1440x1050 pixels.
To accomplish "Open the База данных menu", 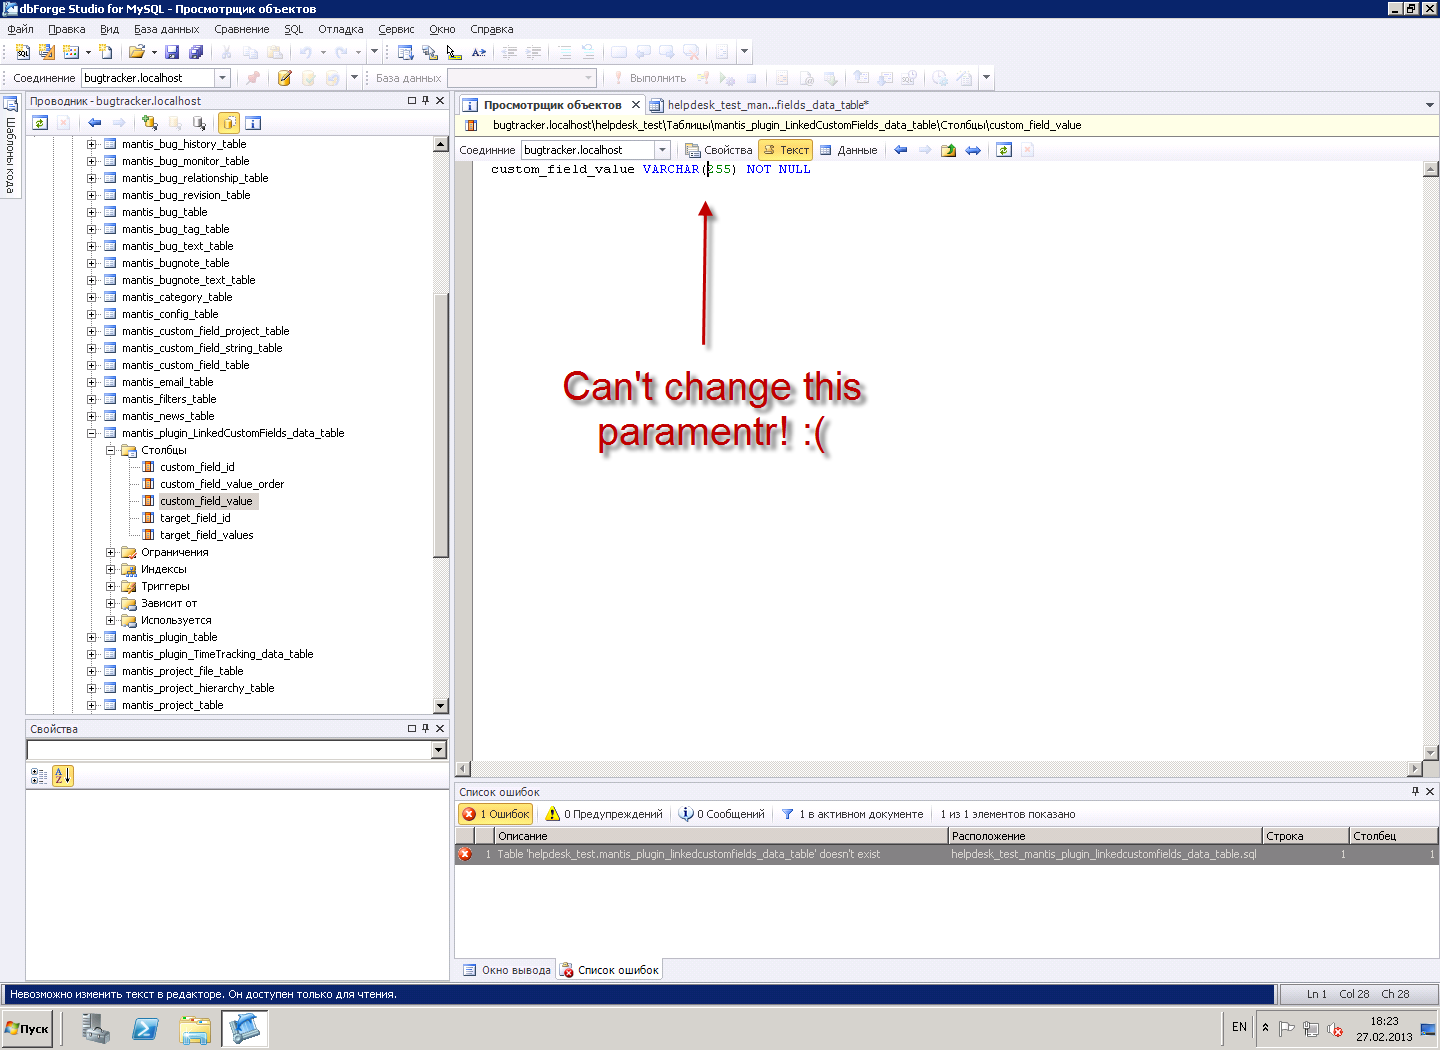I will [167, 29].
